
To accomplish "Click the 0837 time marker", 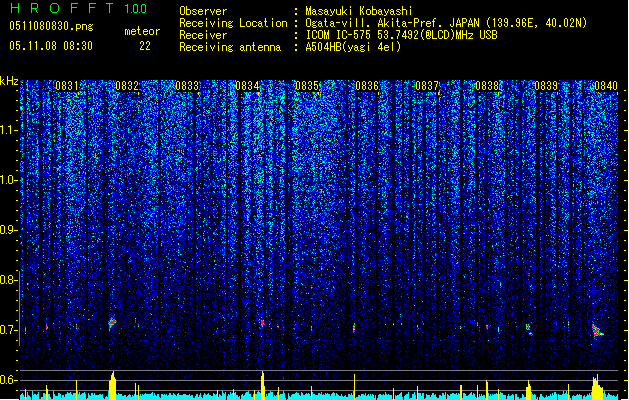I will click(x=427, y=86).
